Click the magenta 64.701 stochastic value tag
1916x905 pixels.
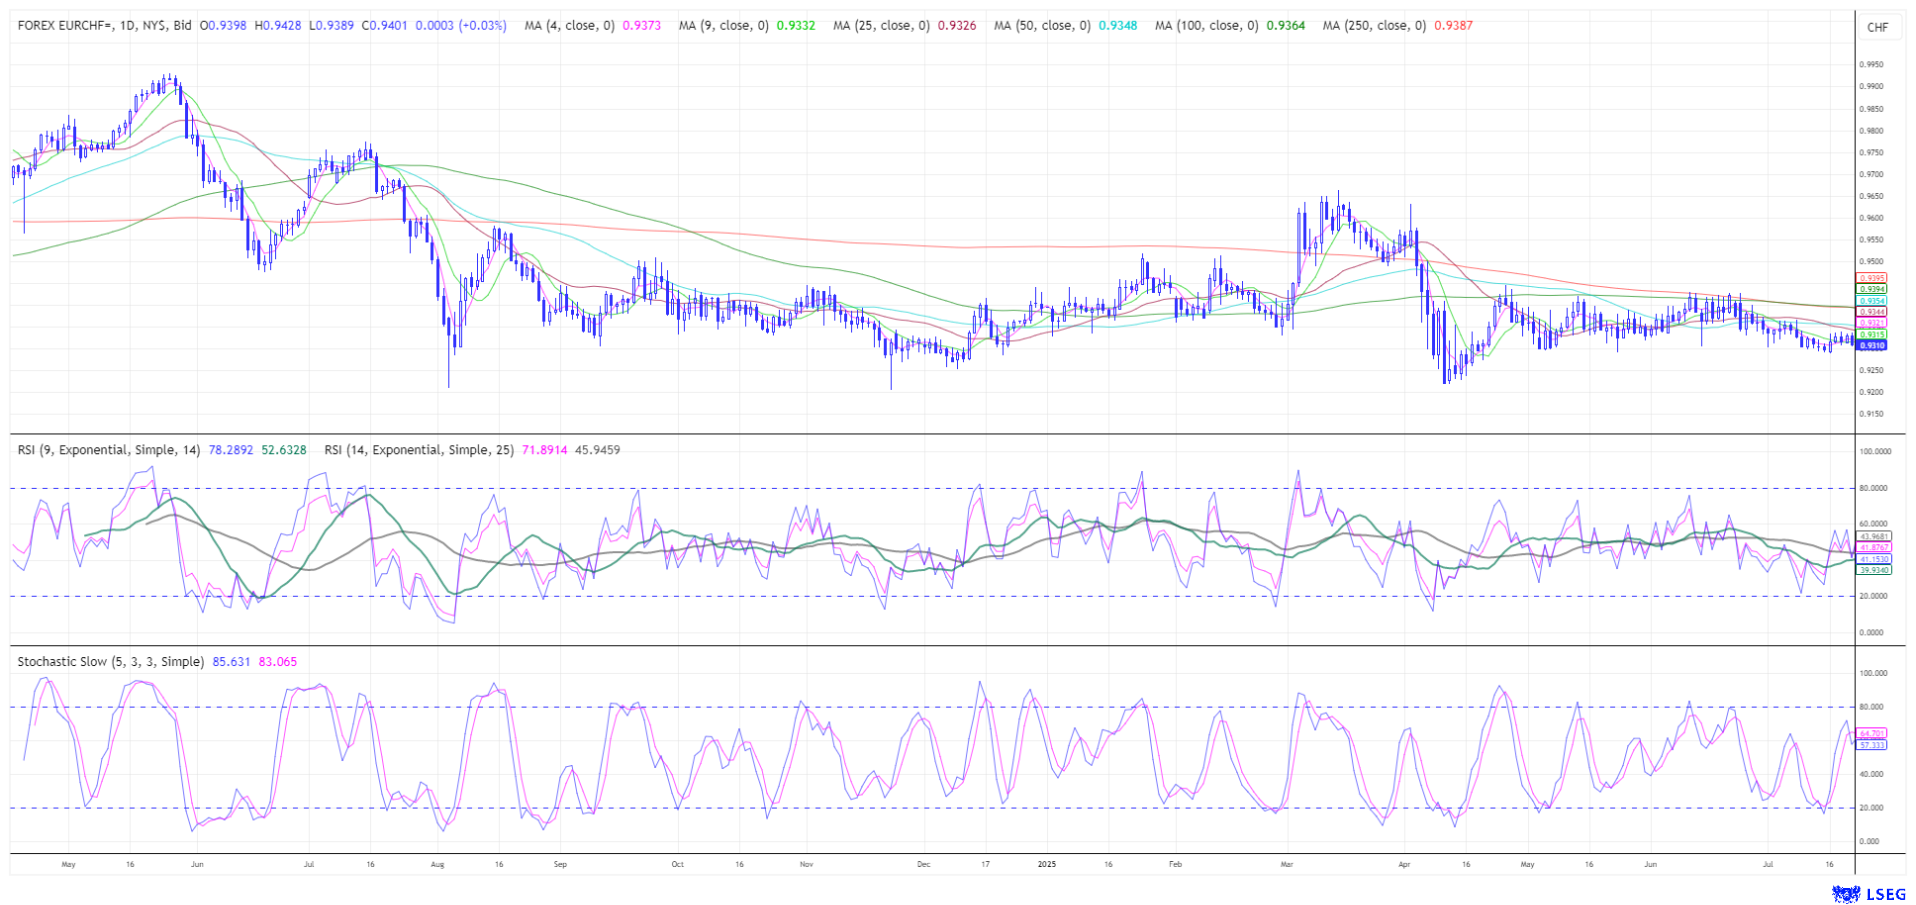[x=1871, y=733]
